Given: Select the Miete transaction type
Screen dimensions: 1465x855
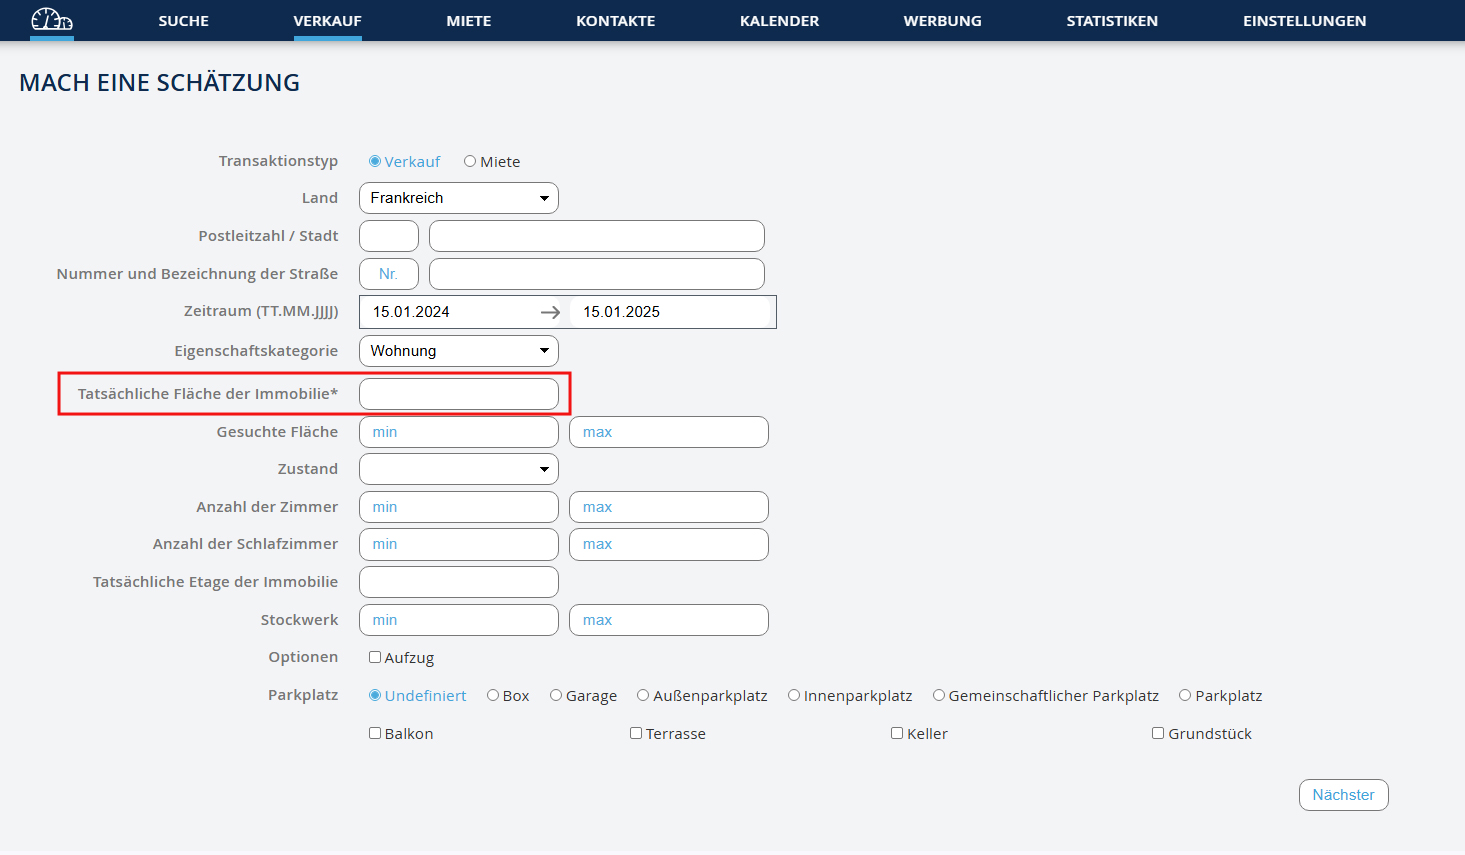Looking at the screenshot, I should click(x=470, y=162).
